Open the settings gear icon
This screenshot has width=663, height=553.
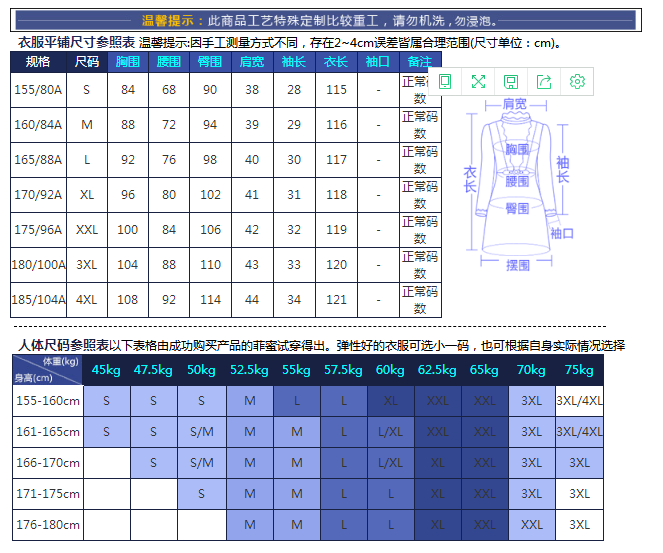tap(577, 82)
